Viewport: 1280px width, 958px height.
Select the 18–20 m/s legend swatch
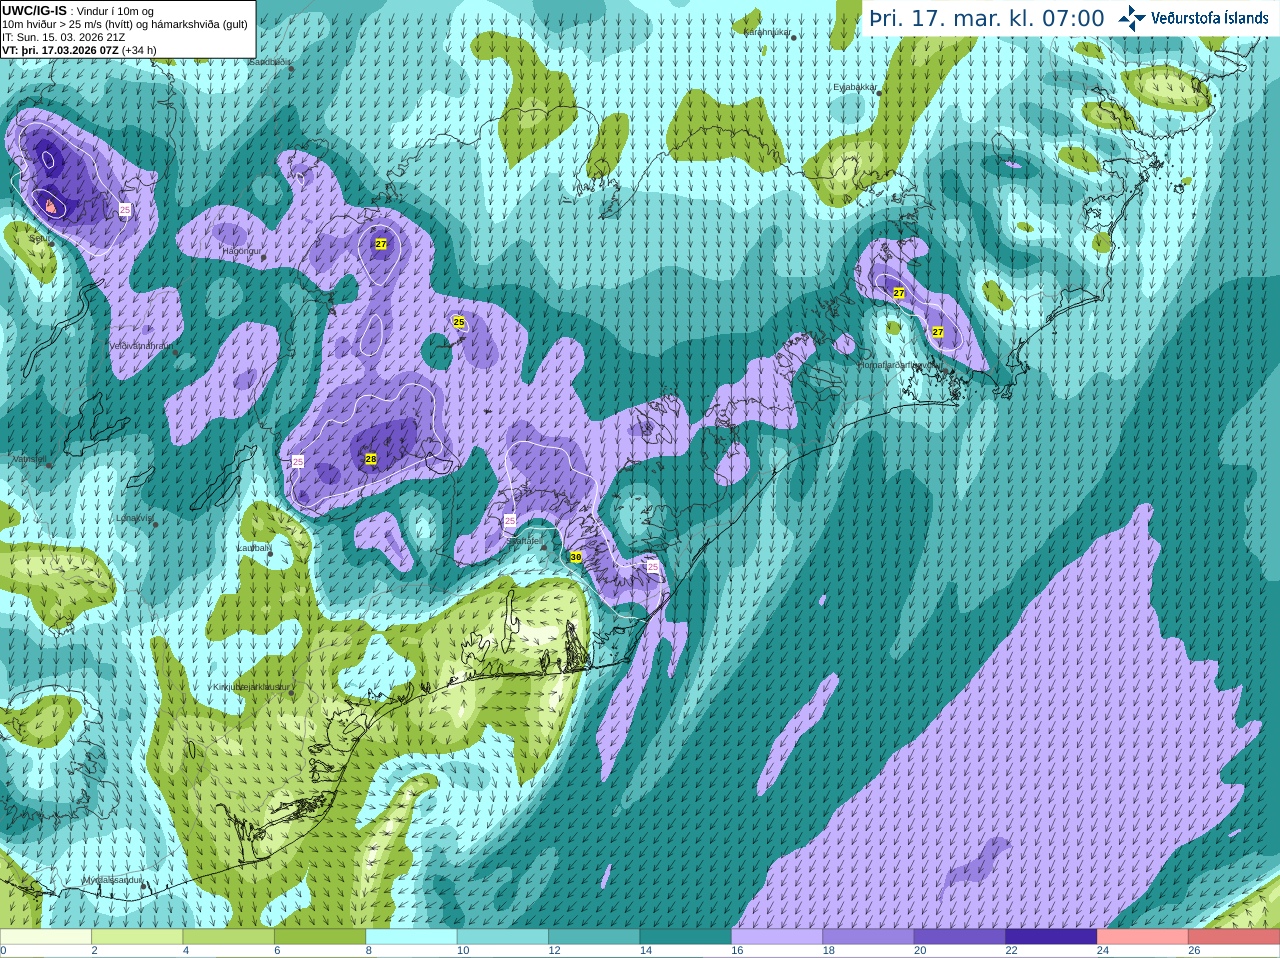[869, 937]
